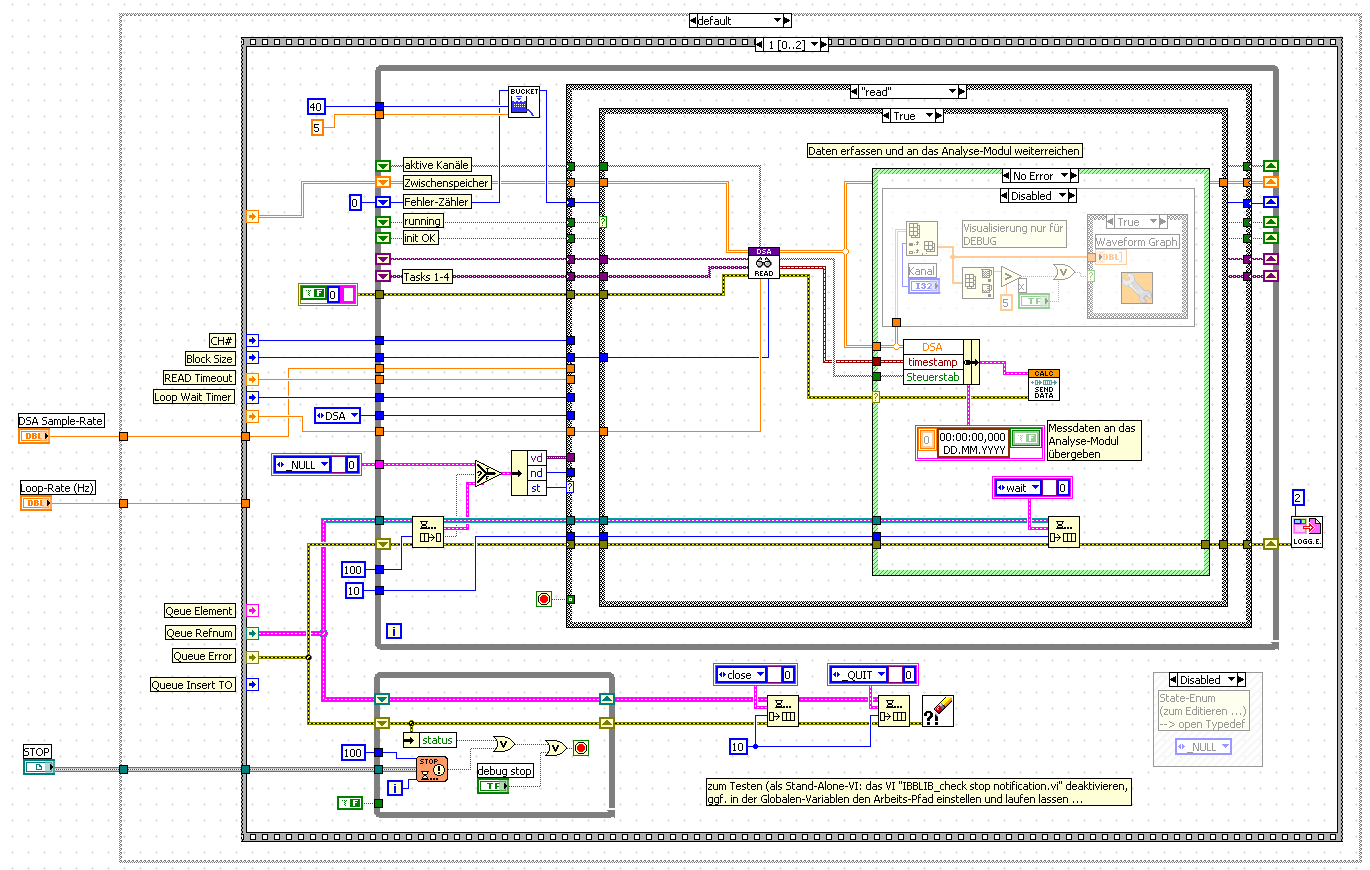Select the Loop-Rate (Hz) DBL terminal
1370x870 pixels.
click(34, 503)
